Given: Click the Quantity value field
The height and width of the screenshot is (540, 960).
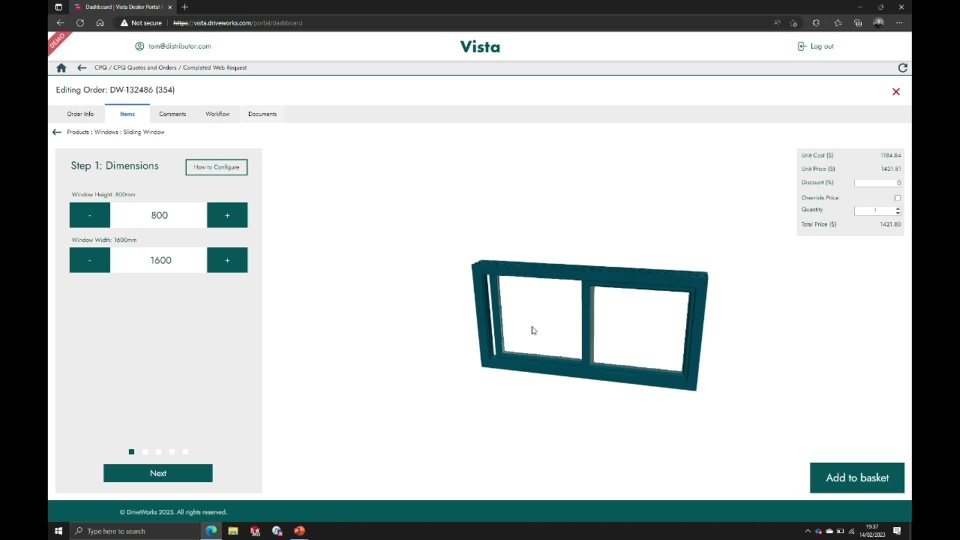Looking at the screenshot, I should coord(874,211).
